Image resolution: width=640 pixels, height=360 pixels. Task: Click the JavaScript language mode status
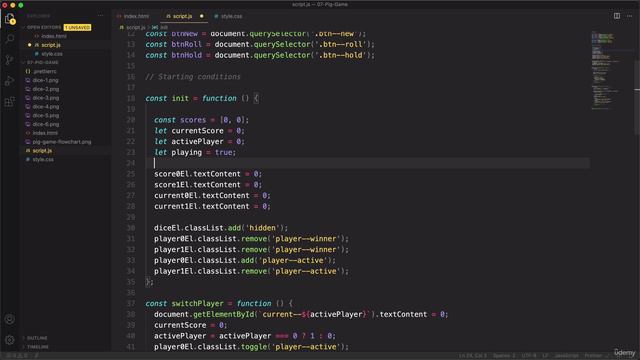tap(567, 356)
